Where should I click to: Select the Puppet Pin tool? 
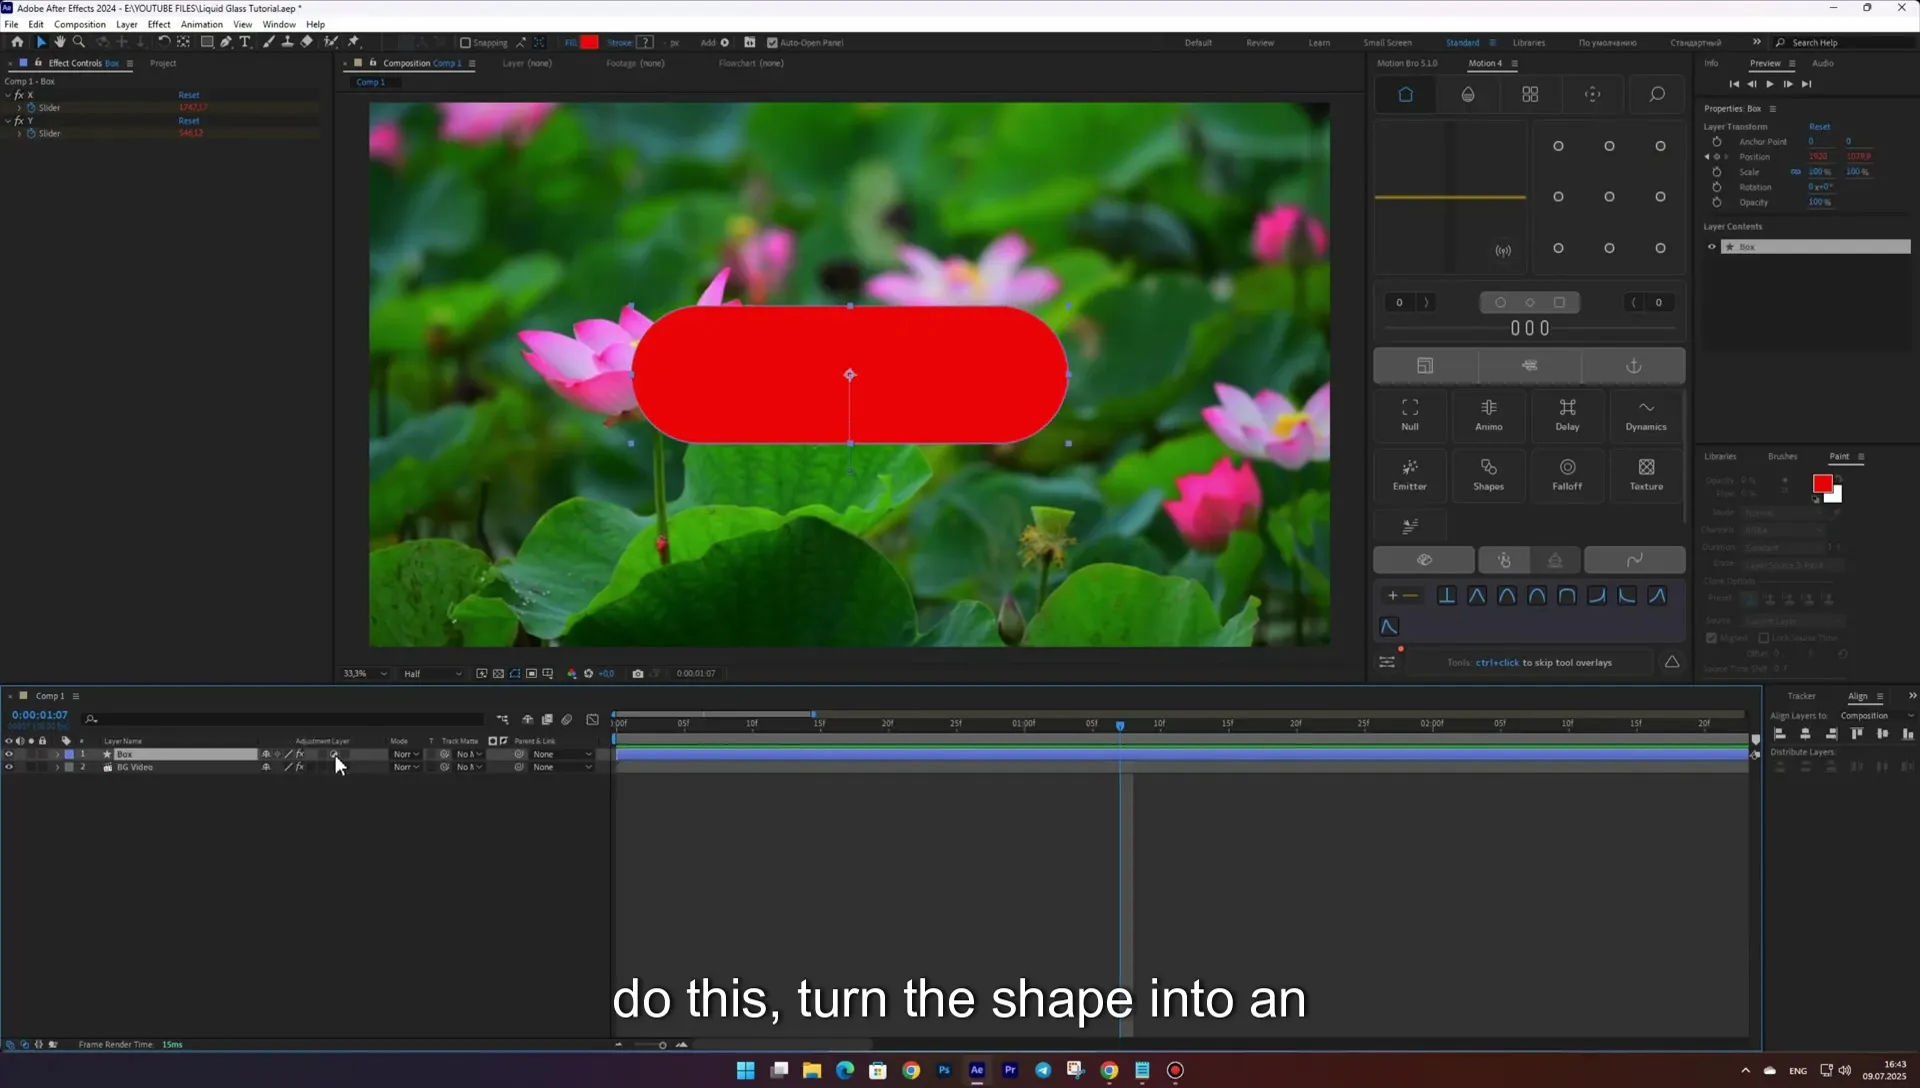(x=353, y=42)
